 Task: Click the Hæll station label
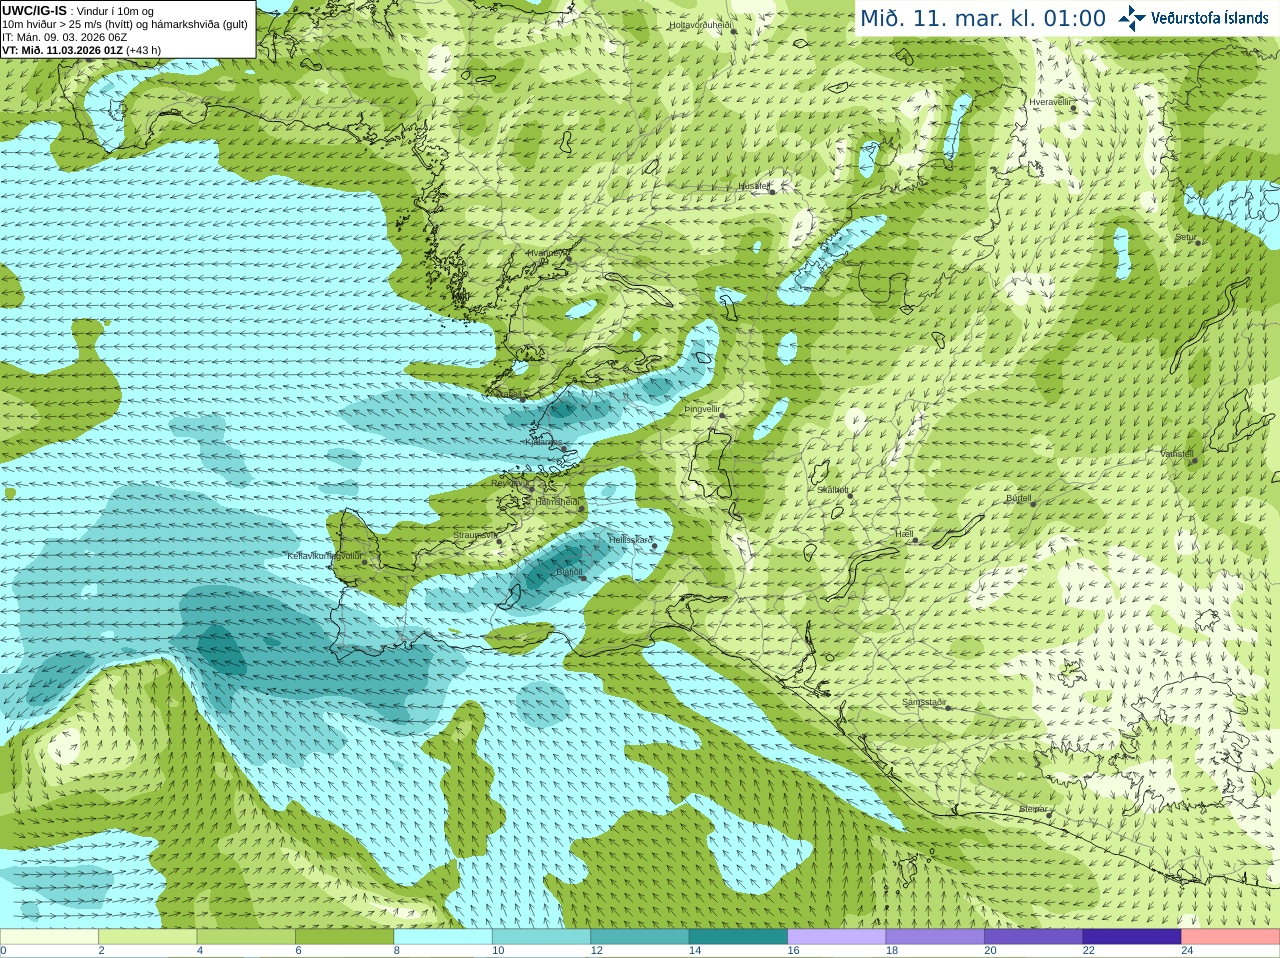905,534
